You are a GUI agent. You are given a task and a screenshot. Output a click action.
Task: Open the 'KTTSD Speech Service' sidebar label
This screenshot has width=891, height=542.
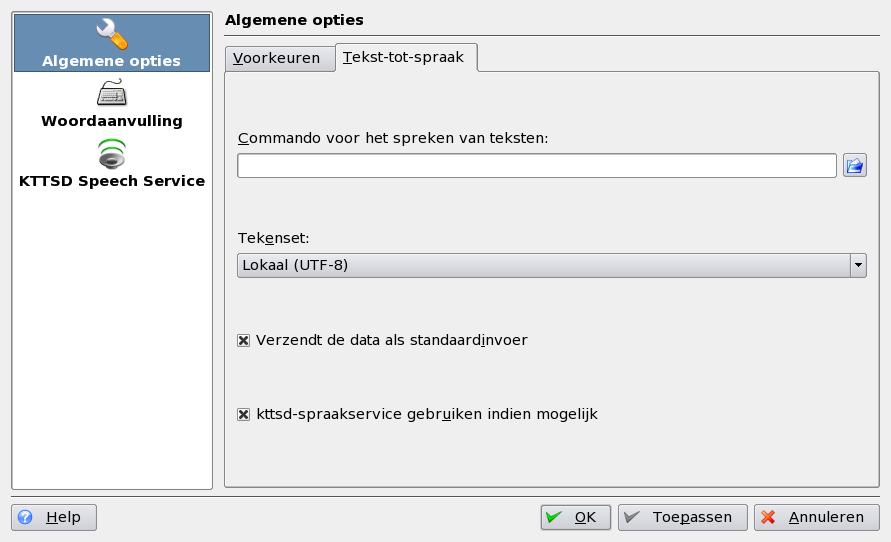pos(111,181)
